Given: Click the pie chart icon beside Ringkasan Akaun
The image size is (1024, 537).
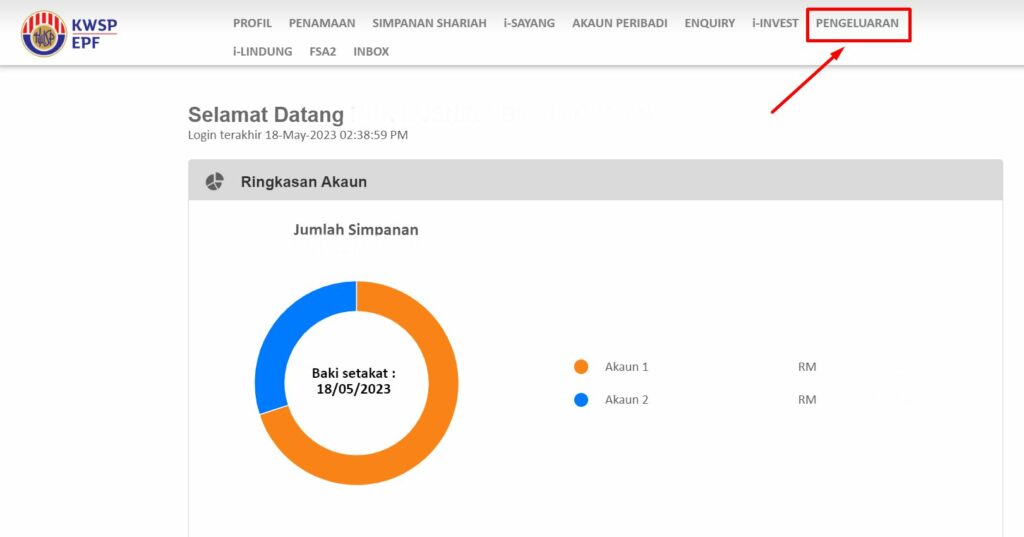Looking at the screenshot, I should pyautogui.click(x=214, y=182).
